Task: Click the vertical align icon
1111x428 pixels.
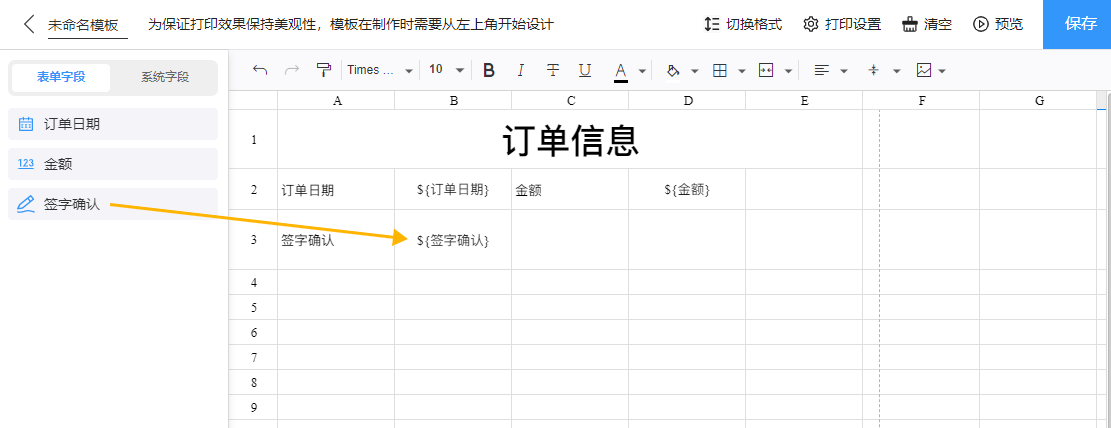Action: point(874,70)
